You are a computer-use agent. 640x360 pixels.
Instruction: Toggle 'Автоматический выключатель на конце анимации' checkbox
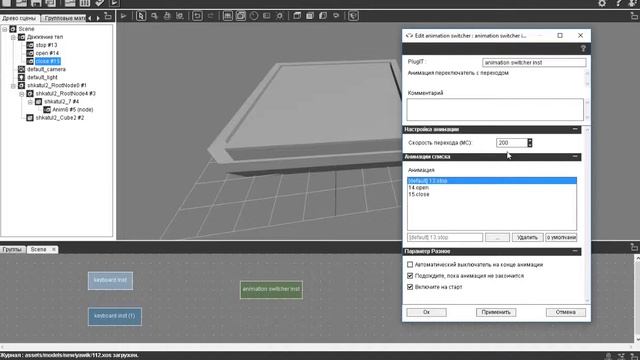pyautogui.click(x=410, y=264)
